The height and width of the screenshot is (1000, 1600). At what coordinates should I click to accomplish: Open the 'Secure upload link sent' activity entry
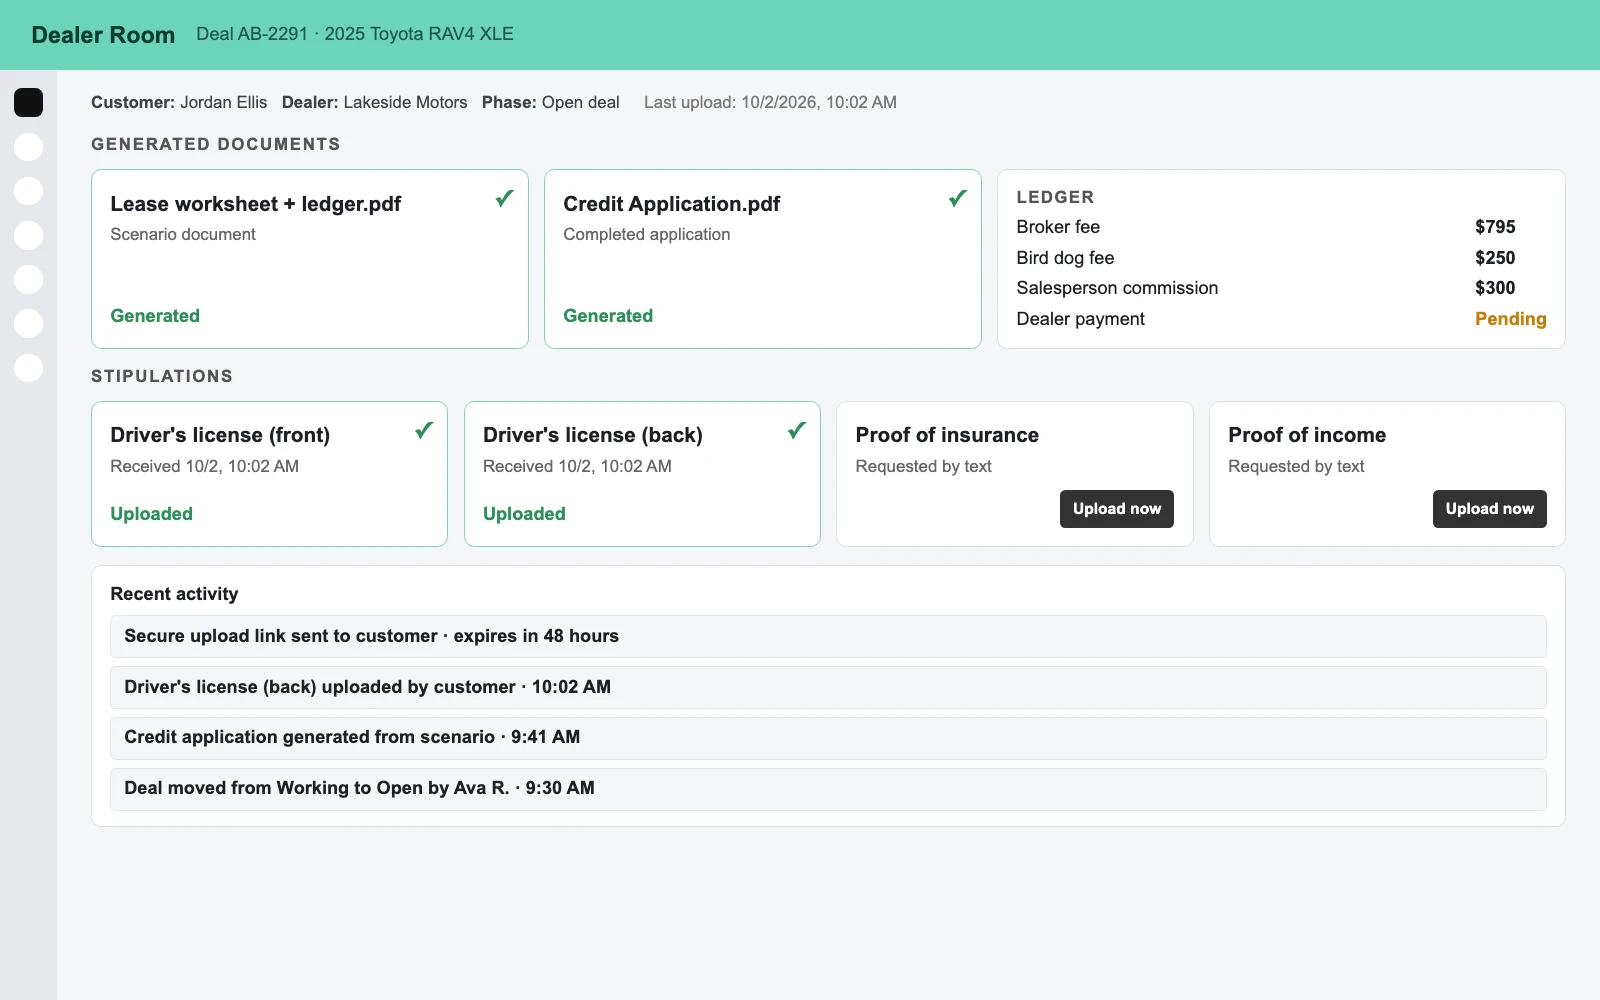point(828,636)
